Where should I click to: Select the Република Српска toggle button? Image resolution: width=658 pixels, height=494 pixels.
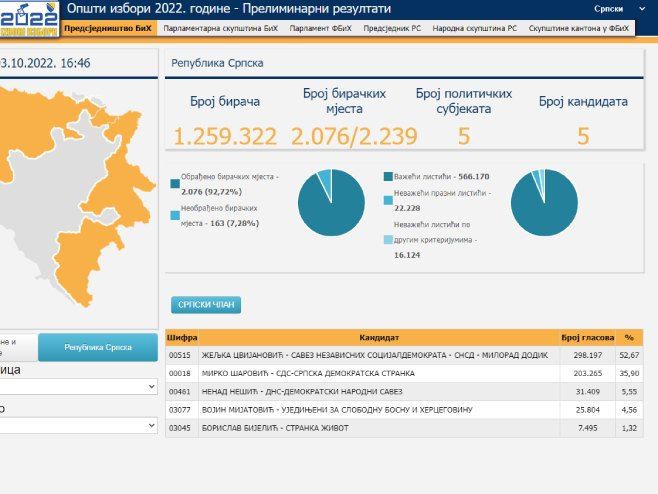coord(98,347)
